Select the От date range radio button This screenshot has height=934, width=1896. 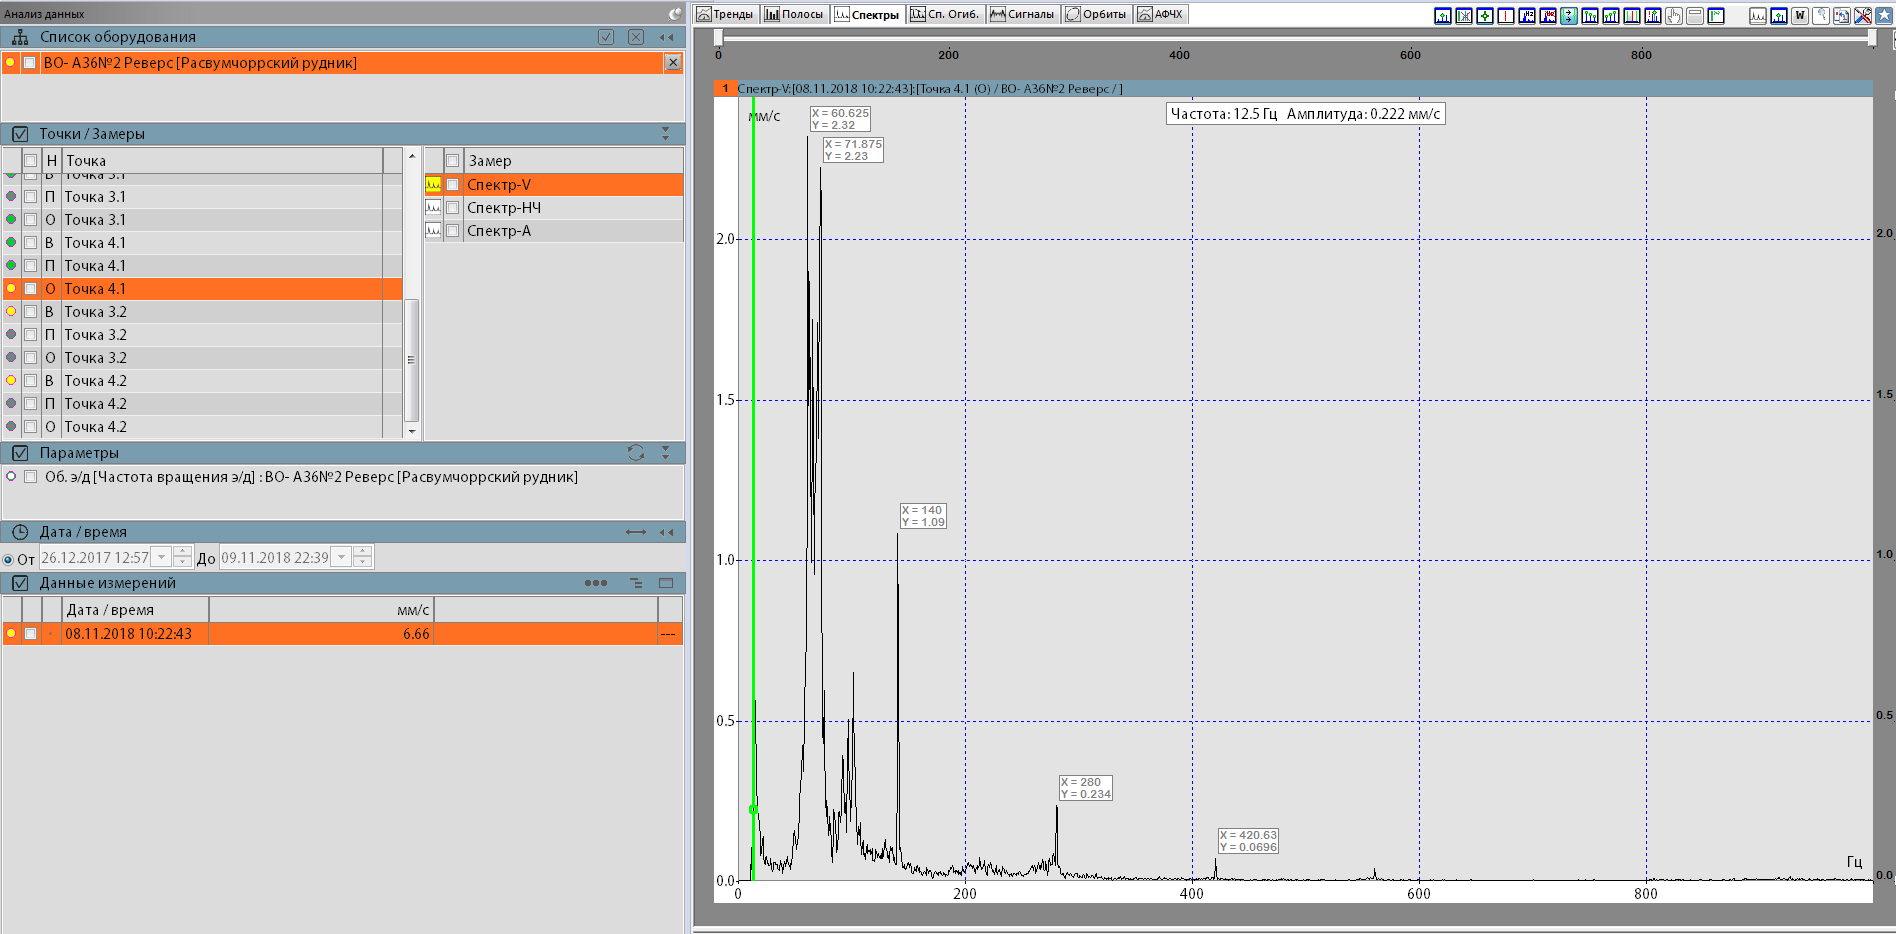pyautogui.click(x=8, y=559)
